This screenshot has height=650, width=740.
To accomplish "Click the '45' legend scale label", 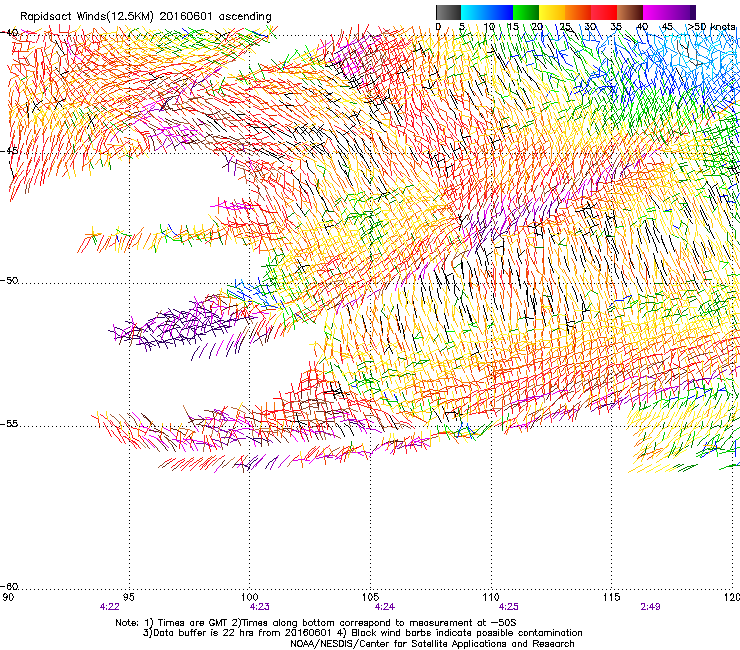I will 667,27.
